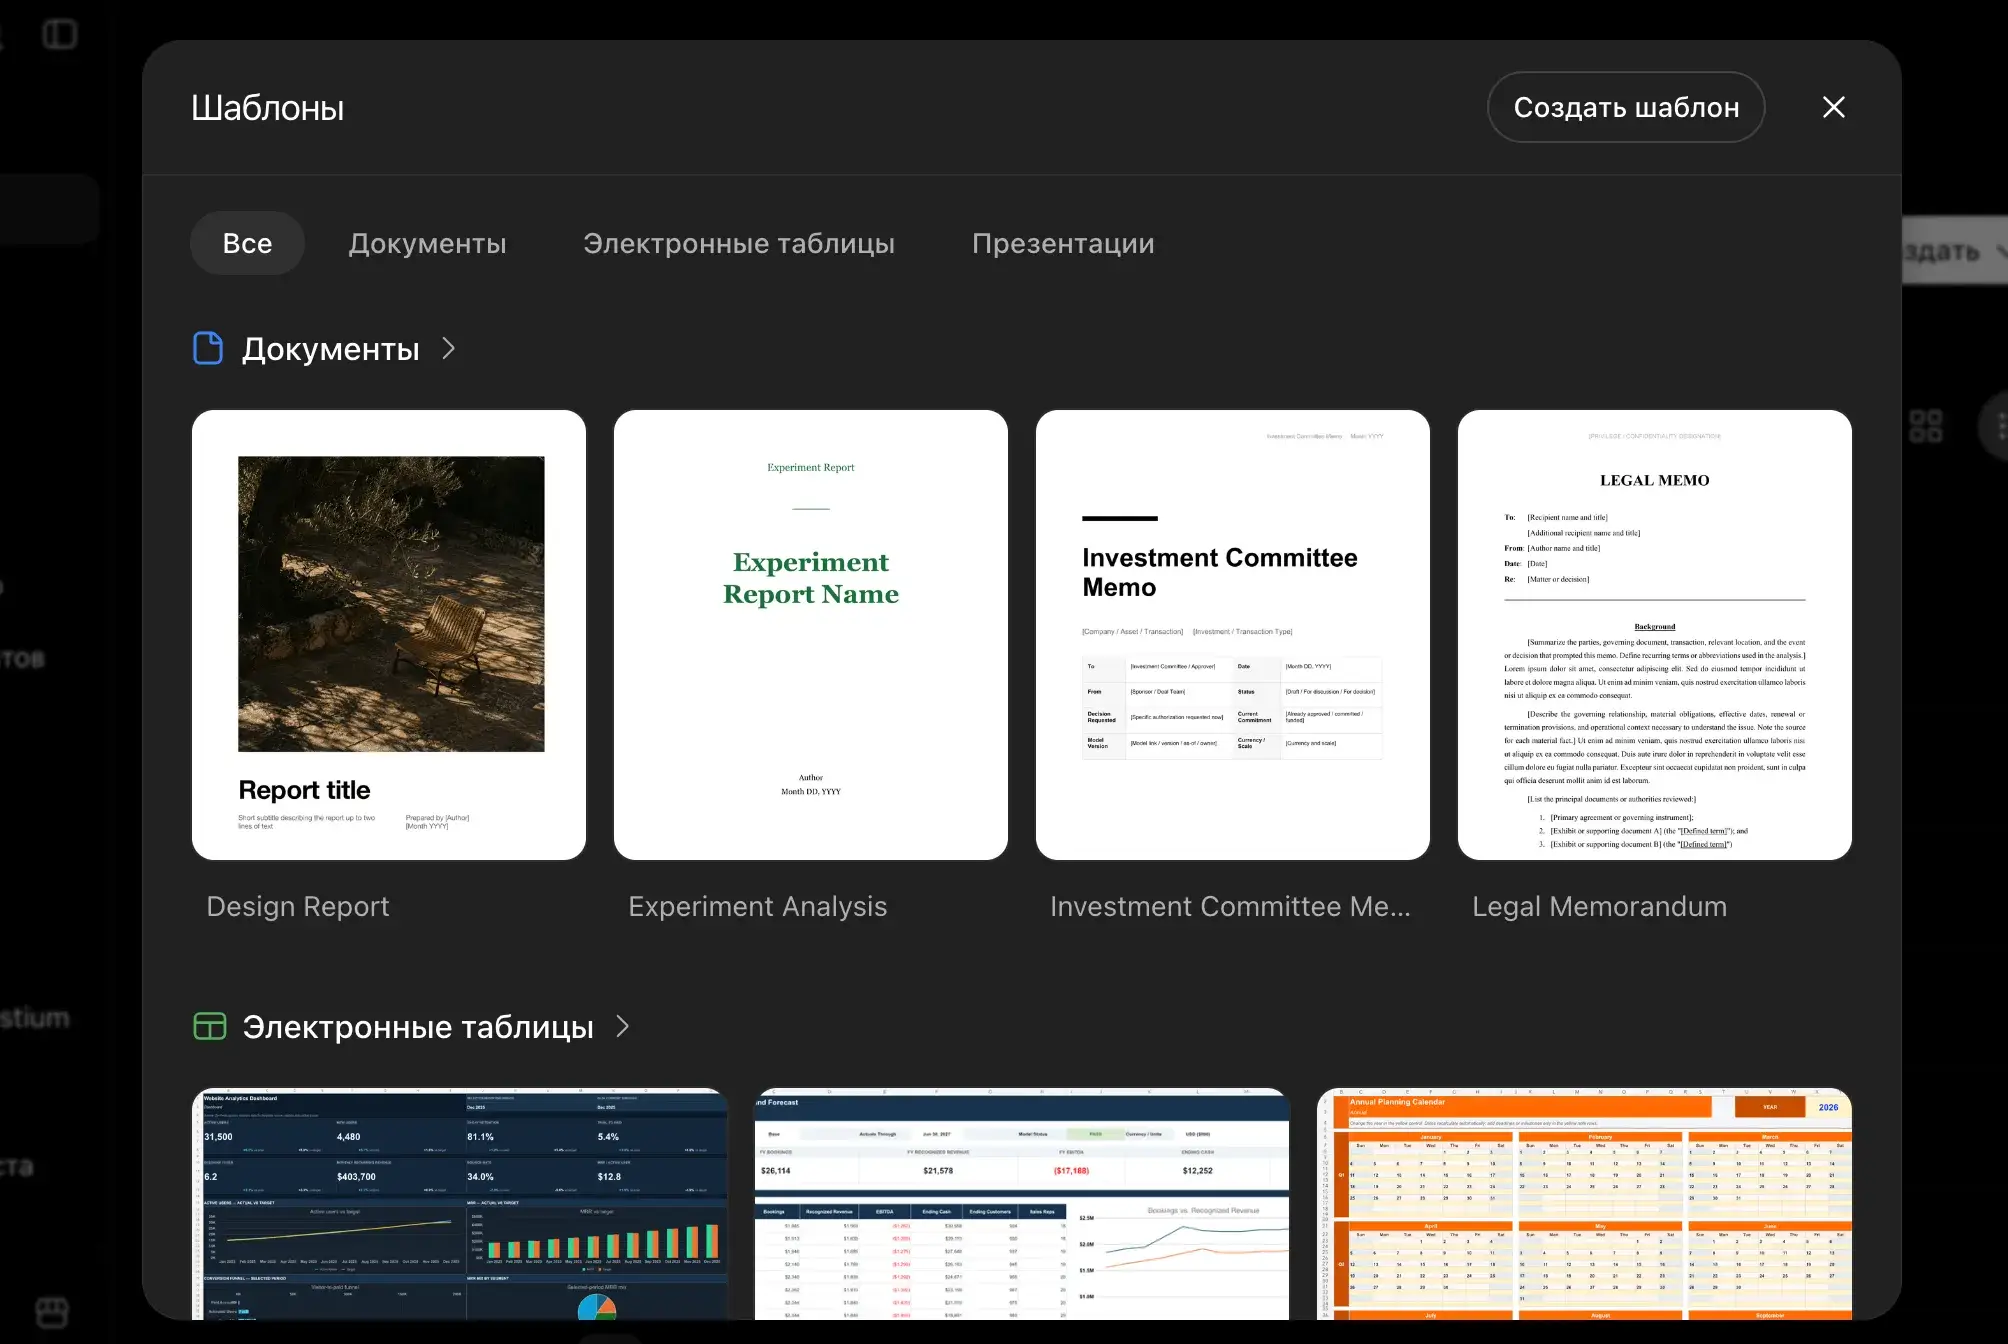
Task: Expand the Электронные таблицы section chevron
Action: click(623, 1026)
